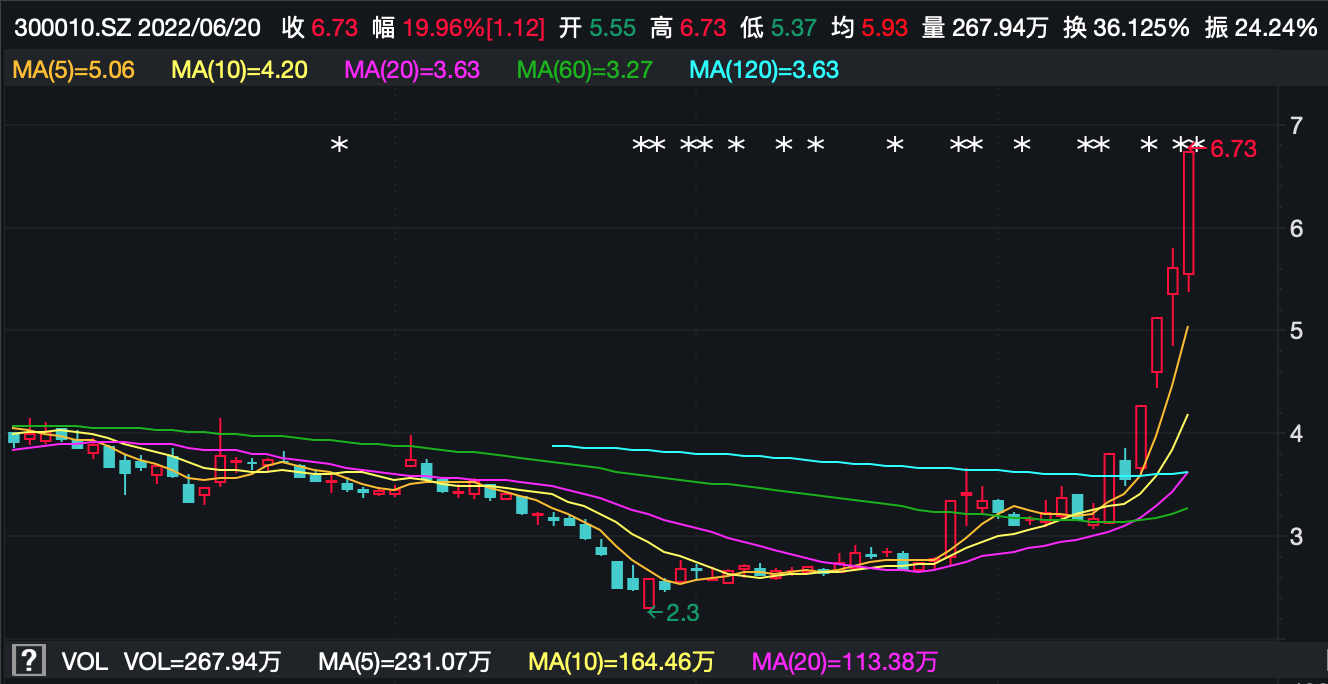The image size is (1328, 684).
Task: Toggle the orange MA(5)=5.06 average line label
Action: [x=73, y=70]
